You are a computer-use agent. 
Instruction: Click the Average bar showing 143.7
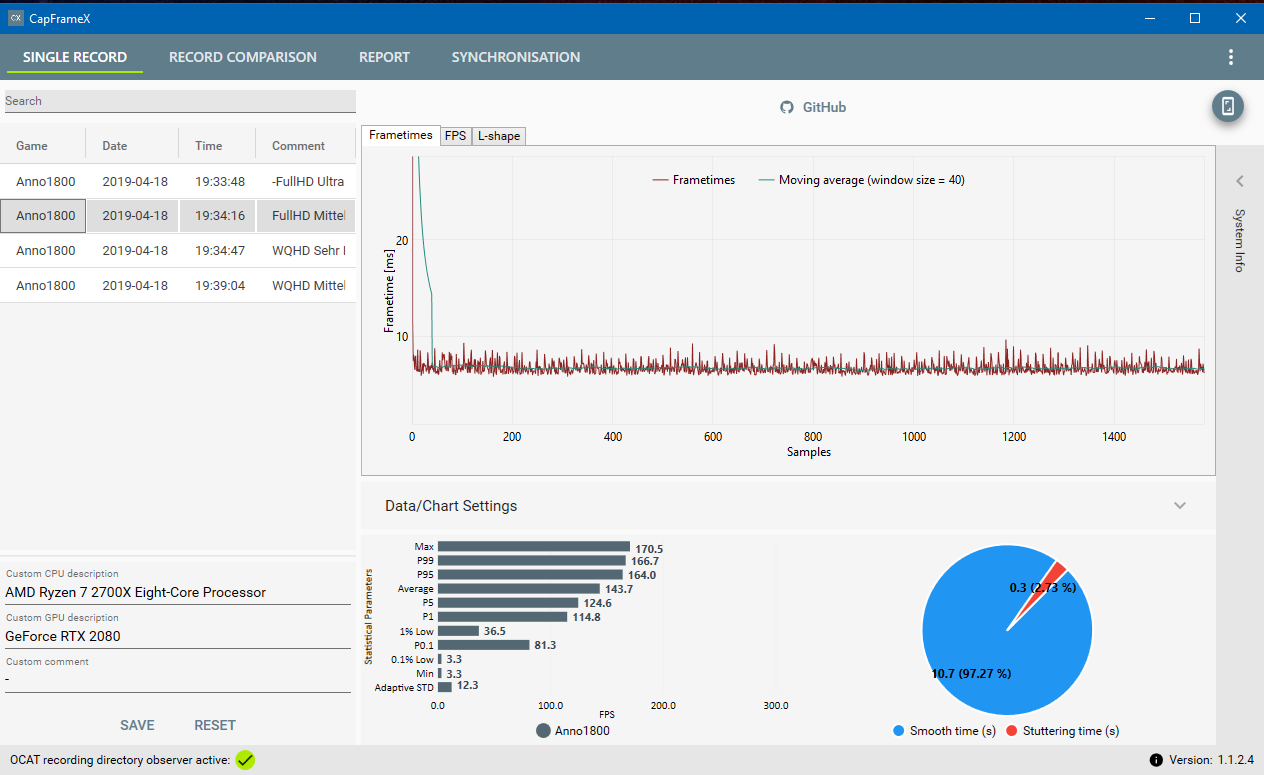519,589
